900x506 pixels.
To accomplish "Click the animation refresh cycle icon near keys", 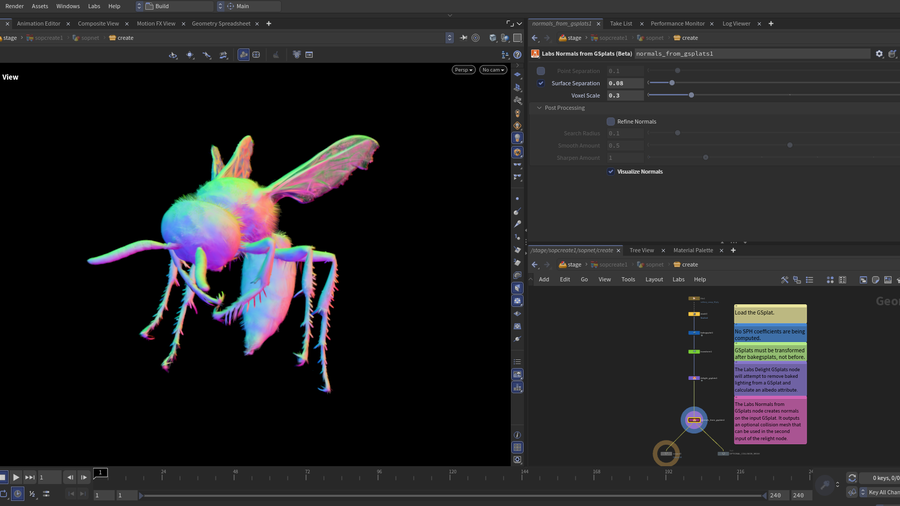I will [852, 478].
